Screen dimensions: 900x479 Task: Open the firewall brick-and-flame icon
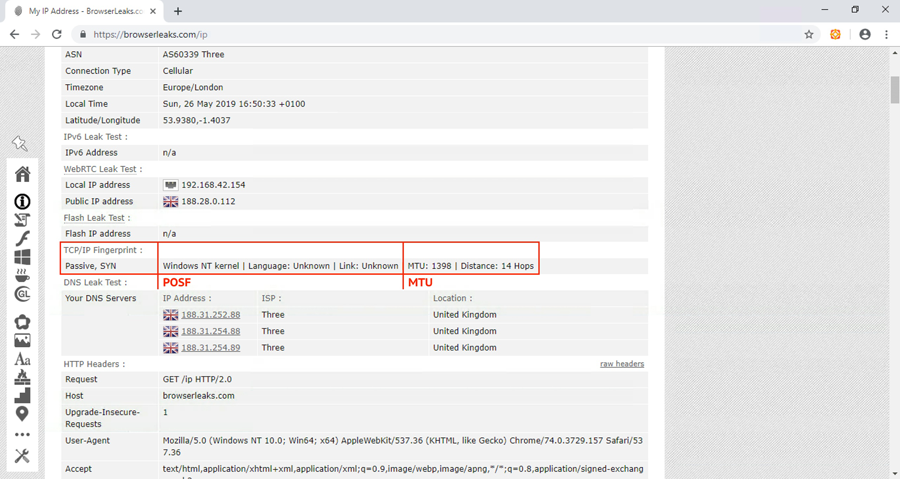pos(22,377)
